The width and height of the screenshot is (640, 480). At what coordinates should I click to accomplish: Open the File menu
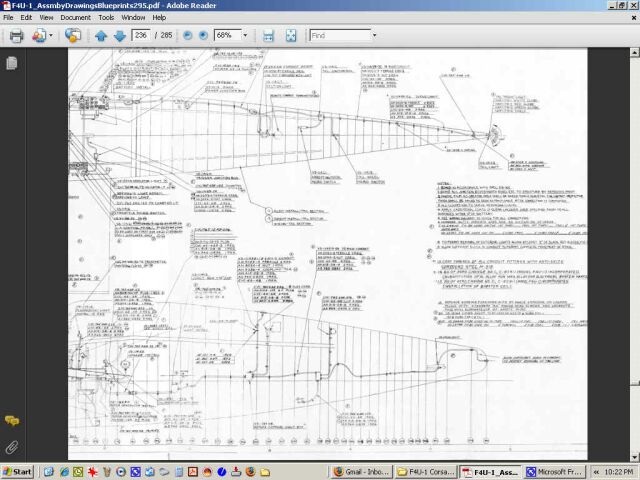pyautogui.click(x=8, y=18)
